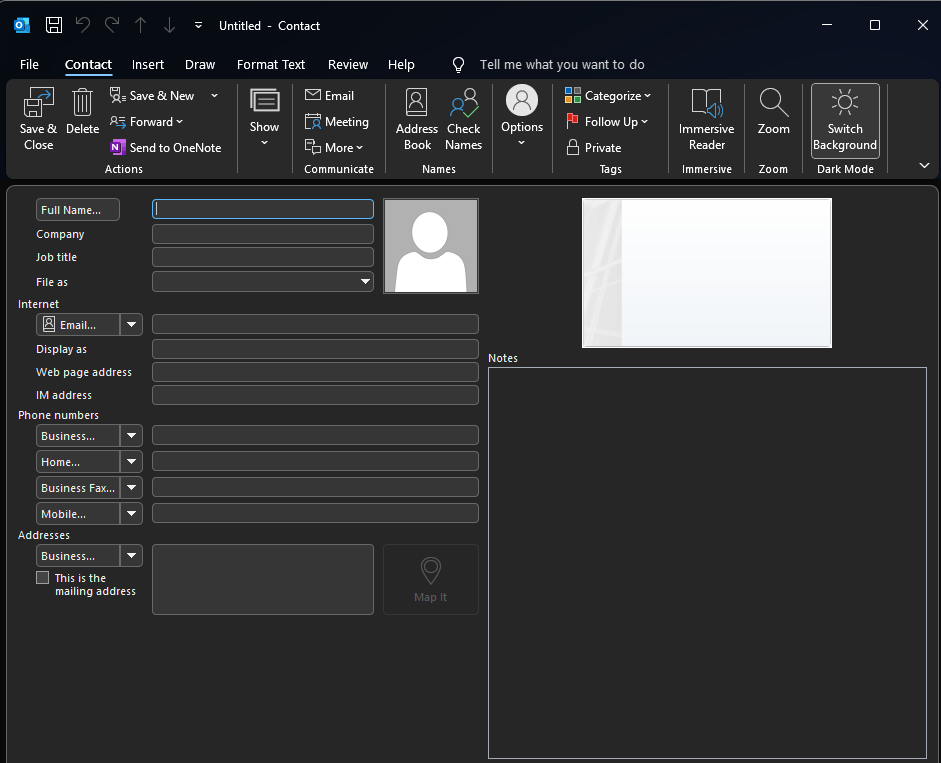The height and width of the screenshot is (763, 941).
Task: Open the Insert ribbon tab
Action: click(148, 64)
